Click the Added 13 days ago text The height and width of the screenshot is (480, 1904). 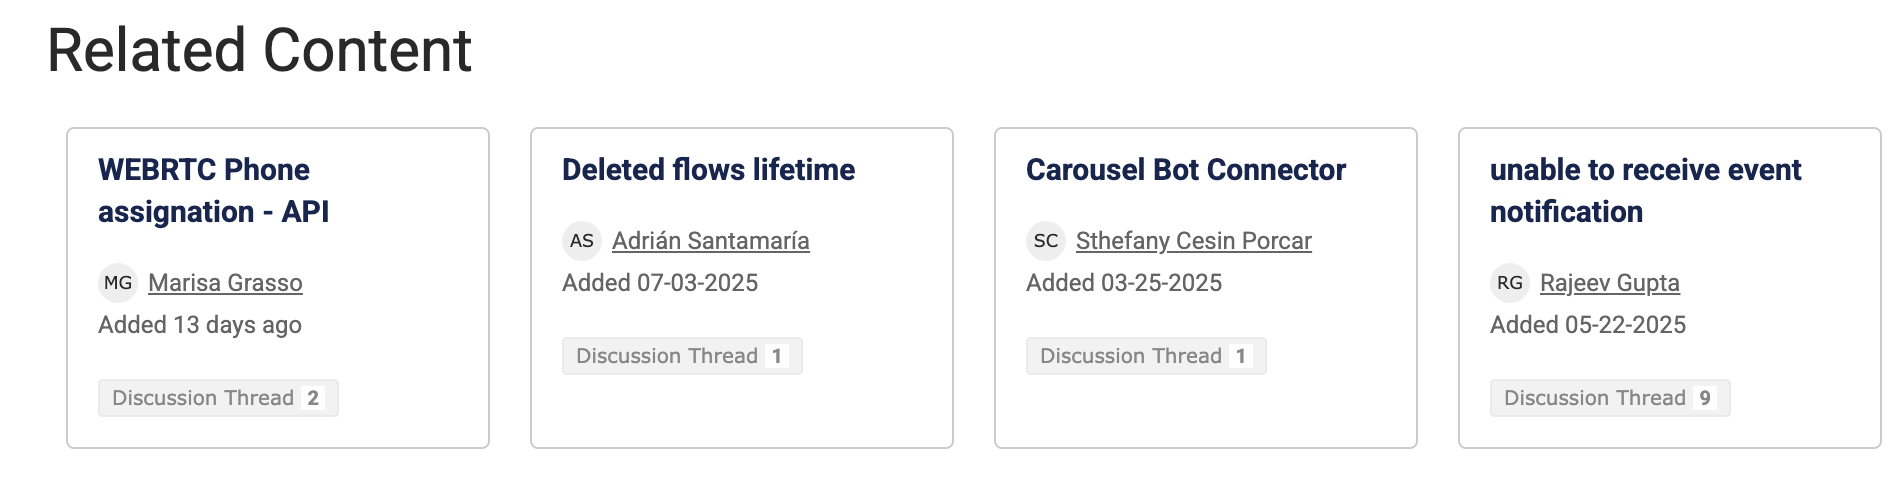200,325
